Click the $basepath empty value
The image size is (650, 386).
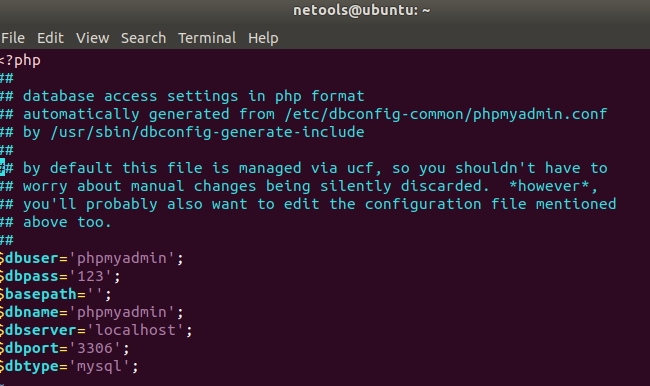point(95,294)
